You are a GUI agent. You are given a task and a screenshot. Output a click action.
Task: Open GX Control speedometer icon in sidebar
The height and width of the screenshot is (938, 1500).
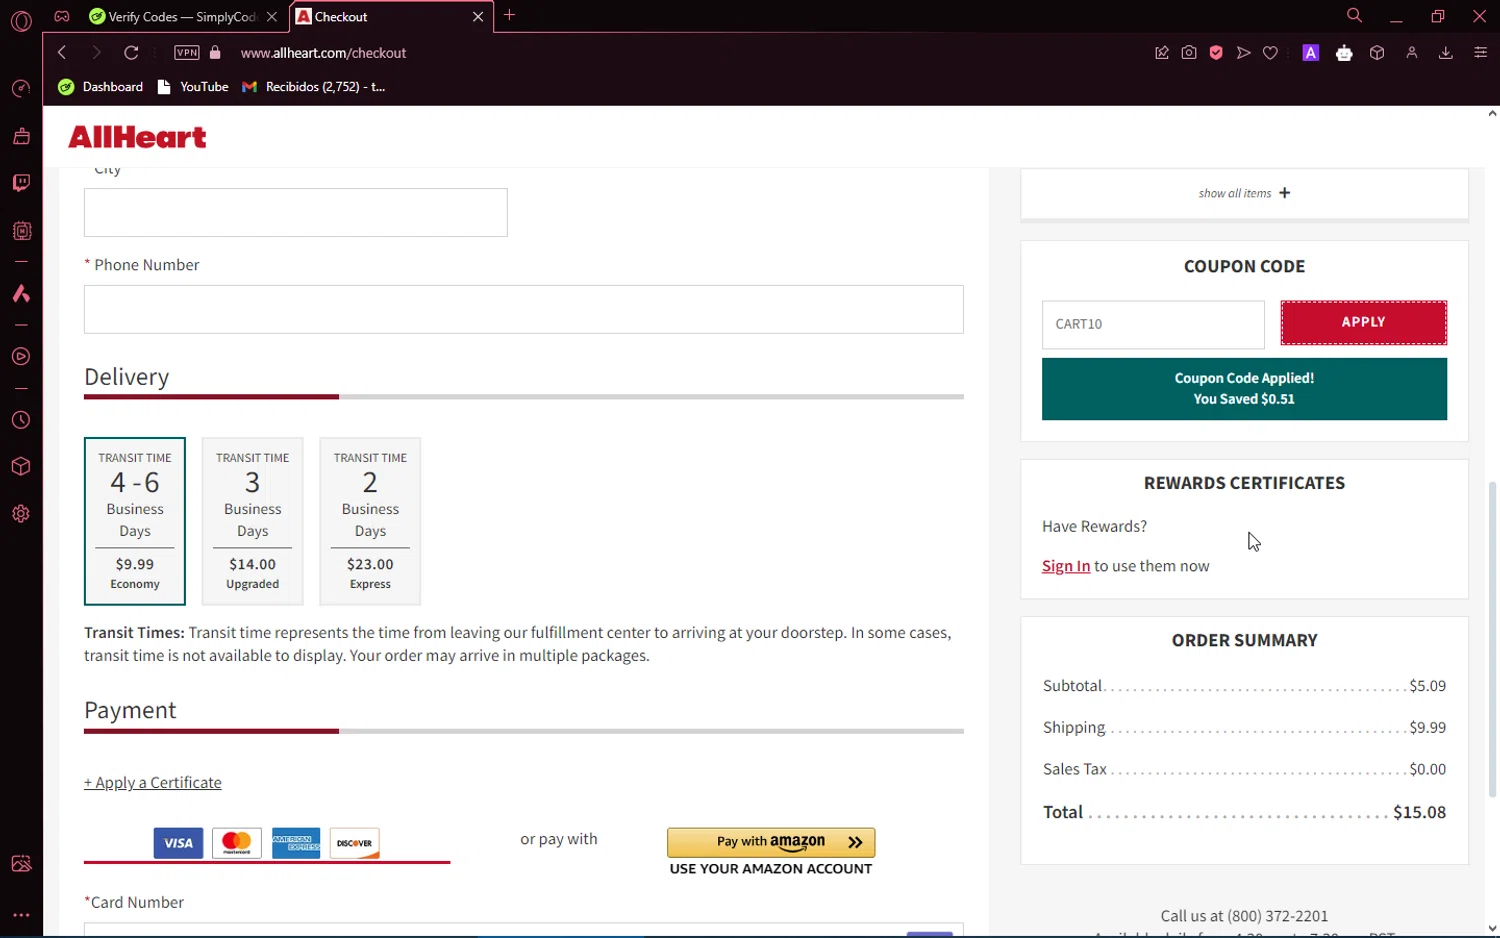pyautogui.click(x=21, y=89)
